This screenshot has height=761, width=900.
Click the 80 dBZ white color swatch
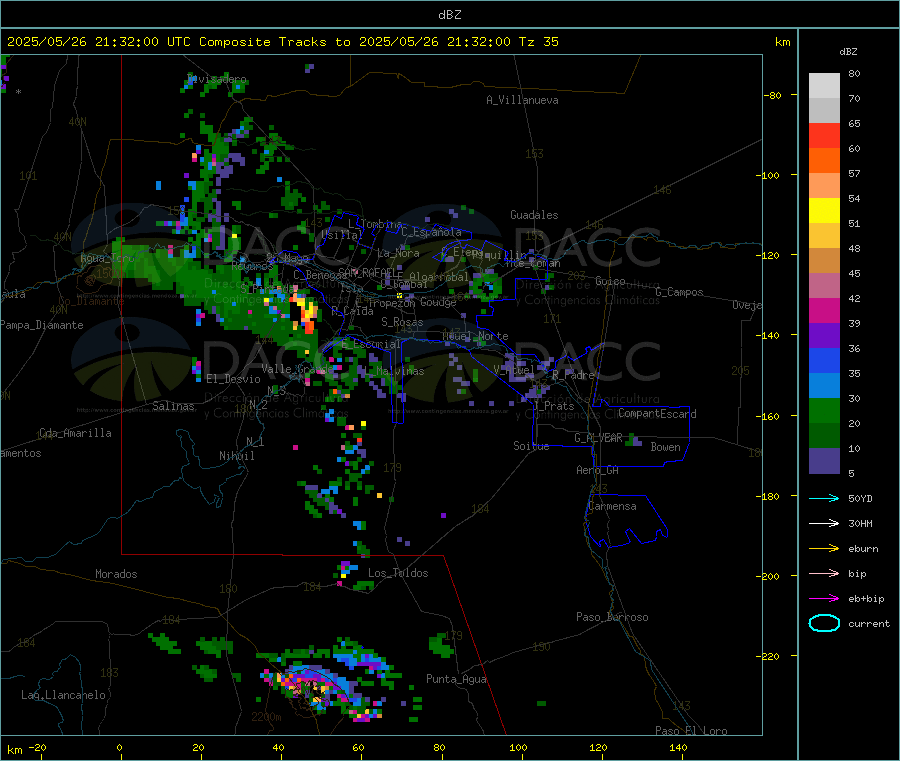click(x=824, y=86)
